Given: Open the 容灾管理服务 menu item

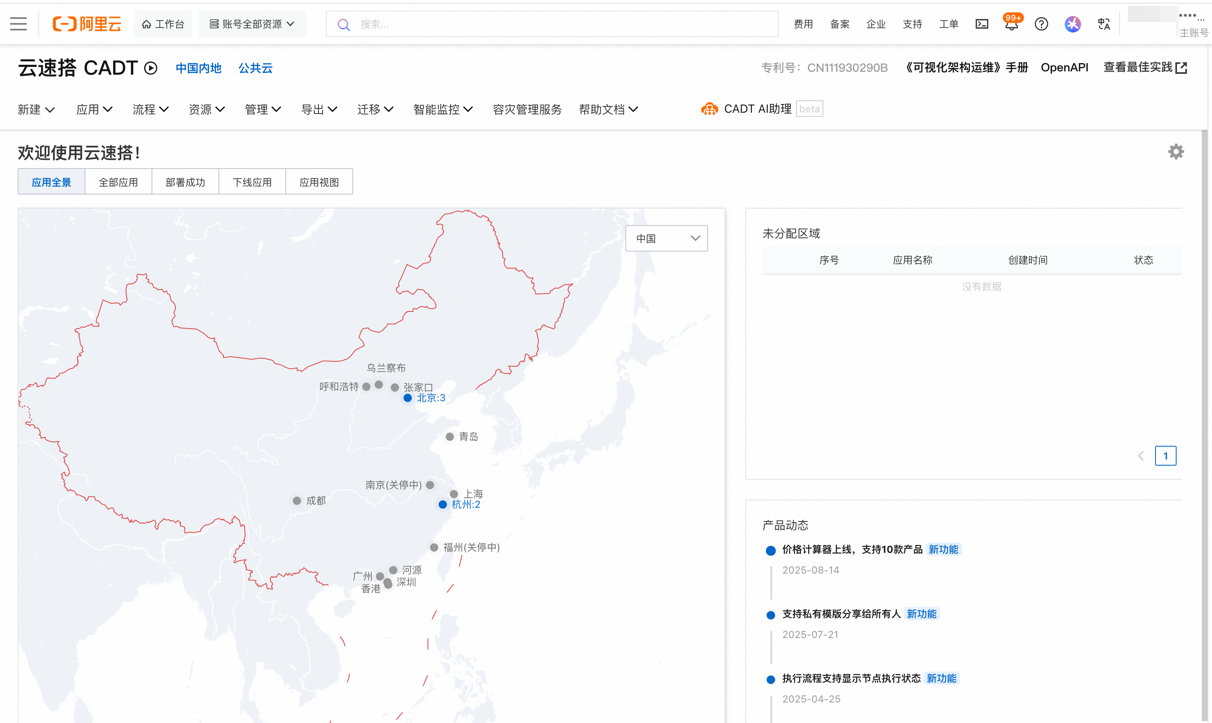Looking at the screenshot, I should [x=527, y=109].
